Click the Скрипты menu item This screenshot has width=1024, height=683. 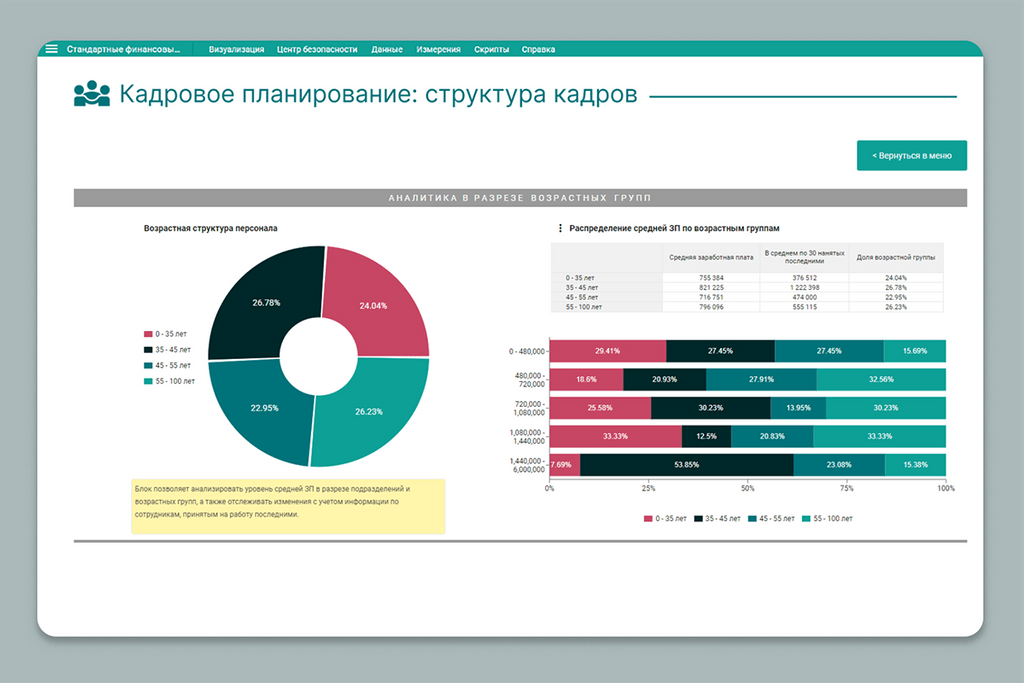click(x=492, y=49)
